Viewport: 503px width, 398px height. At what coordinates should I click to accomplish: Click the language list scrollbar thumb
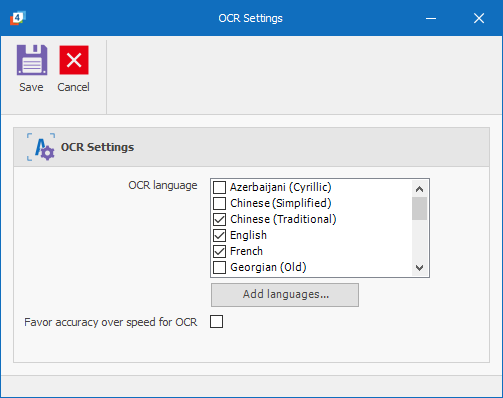419,209
